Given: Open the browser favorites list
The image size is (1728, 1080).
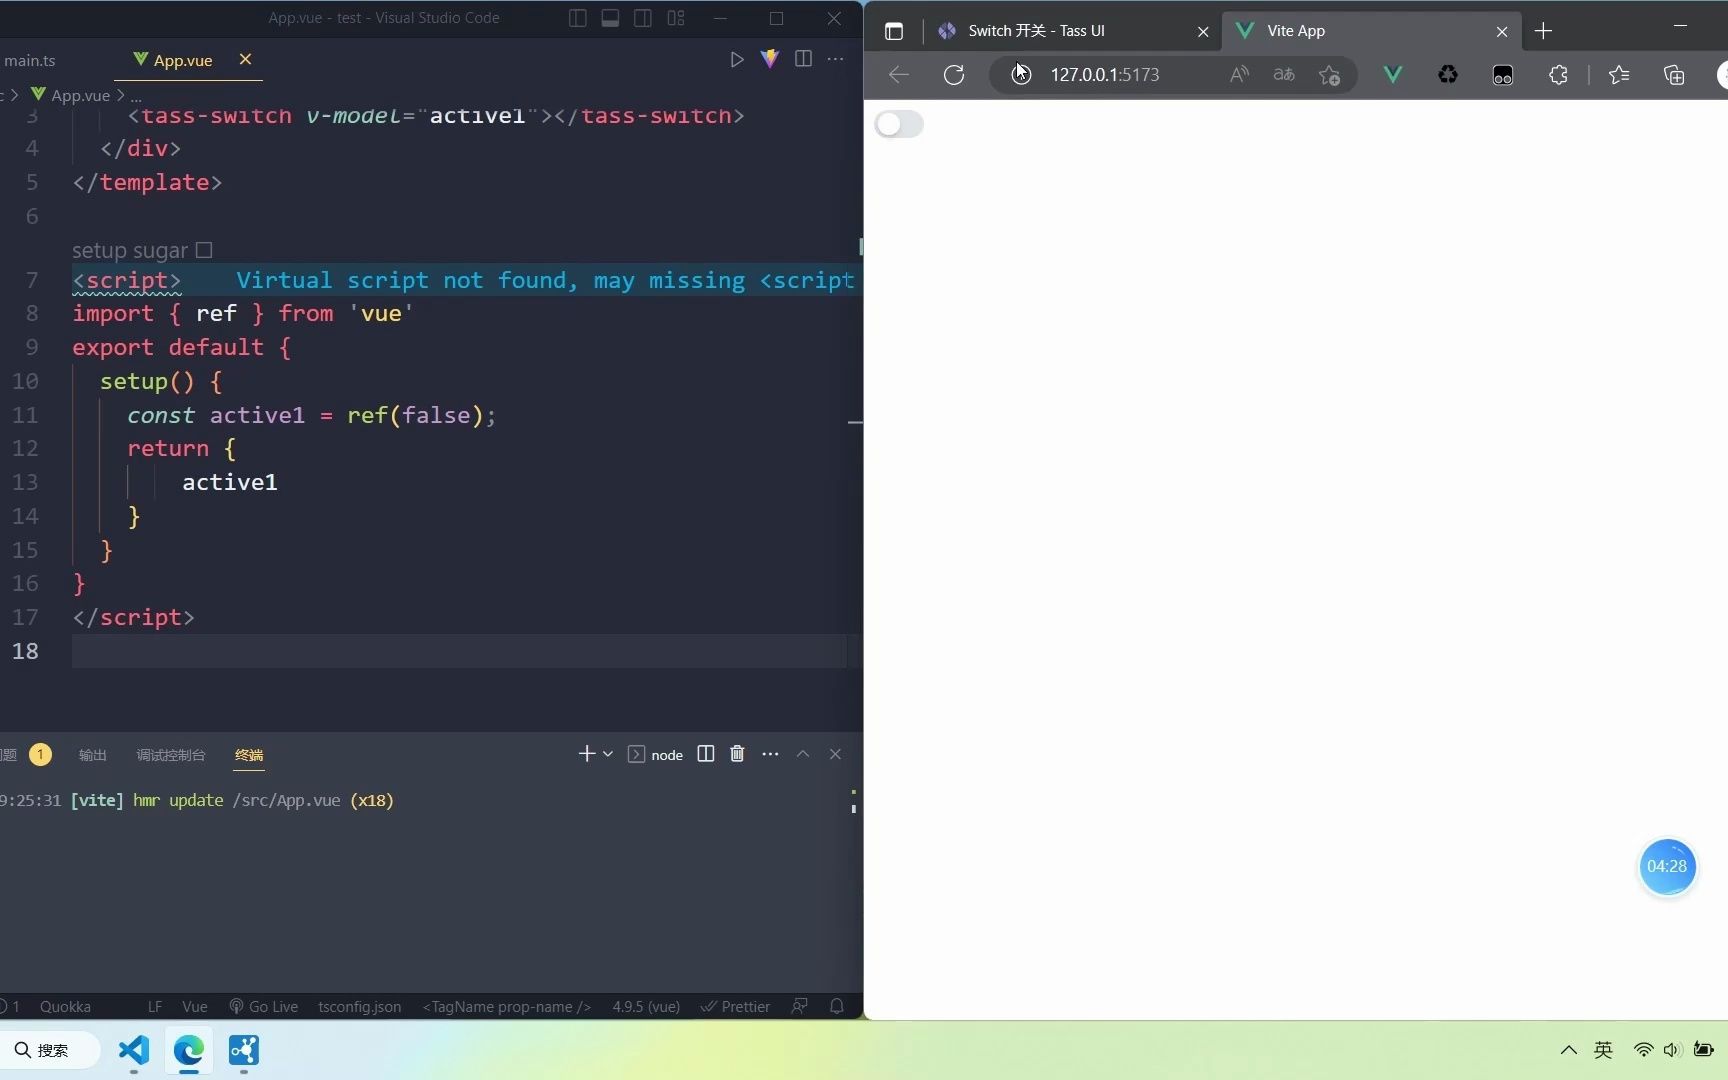Looking at the screenshot, I should (1619, 74).
